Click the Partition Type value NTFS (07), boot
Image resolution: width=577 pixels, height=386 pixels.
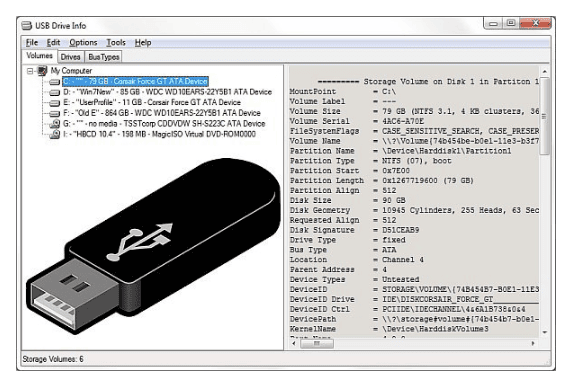coord(417,161)
